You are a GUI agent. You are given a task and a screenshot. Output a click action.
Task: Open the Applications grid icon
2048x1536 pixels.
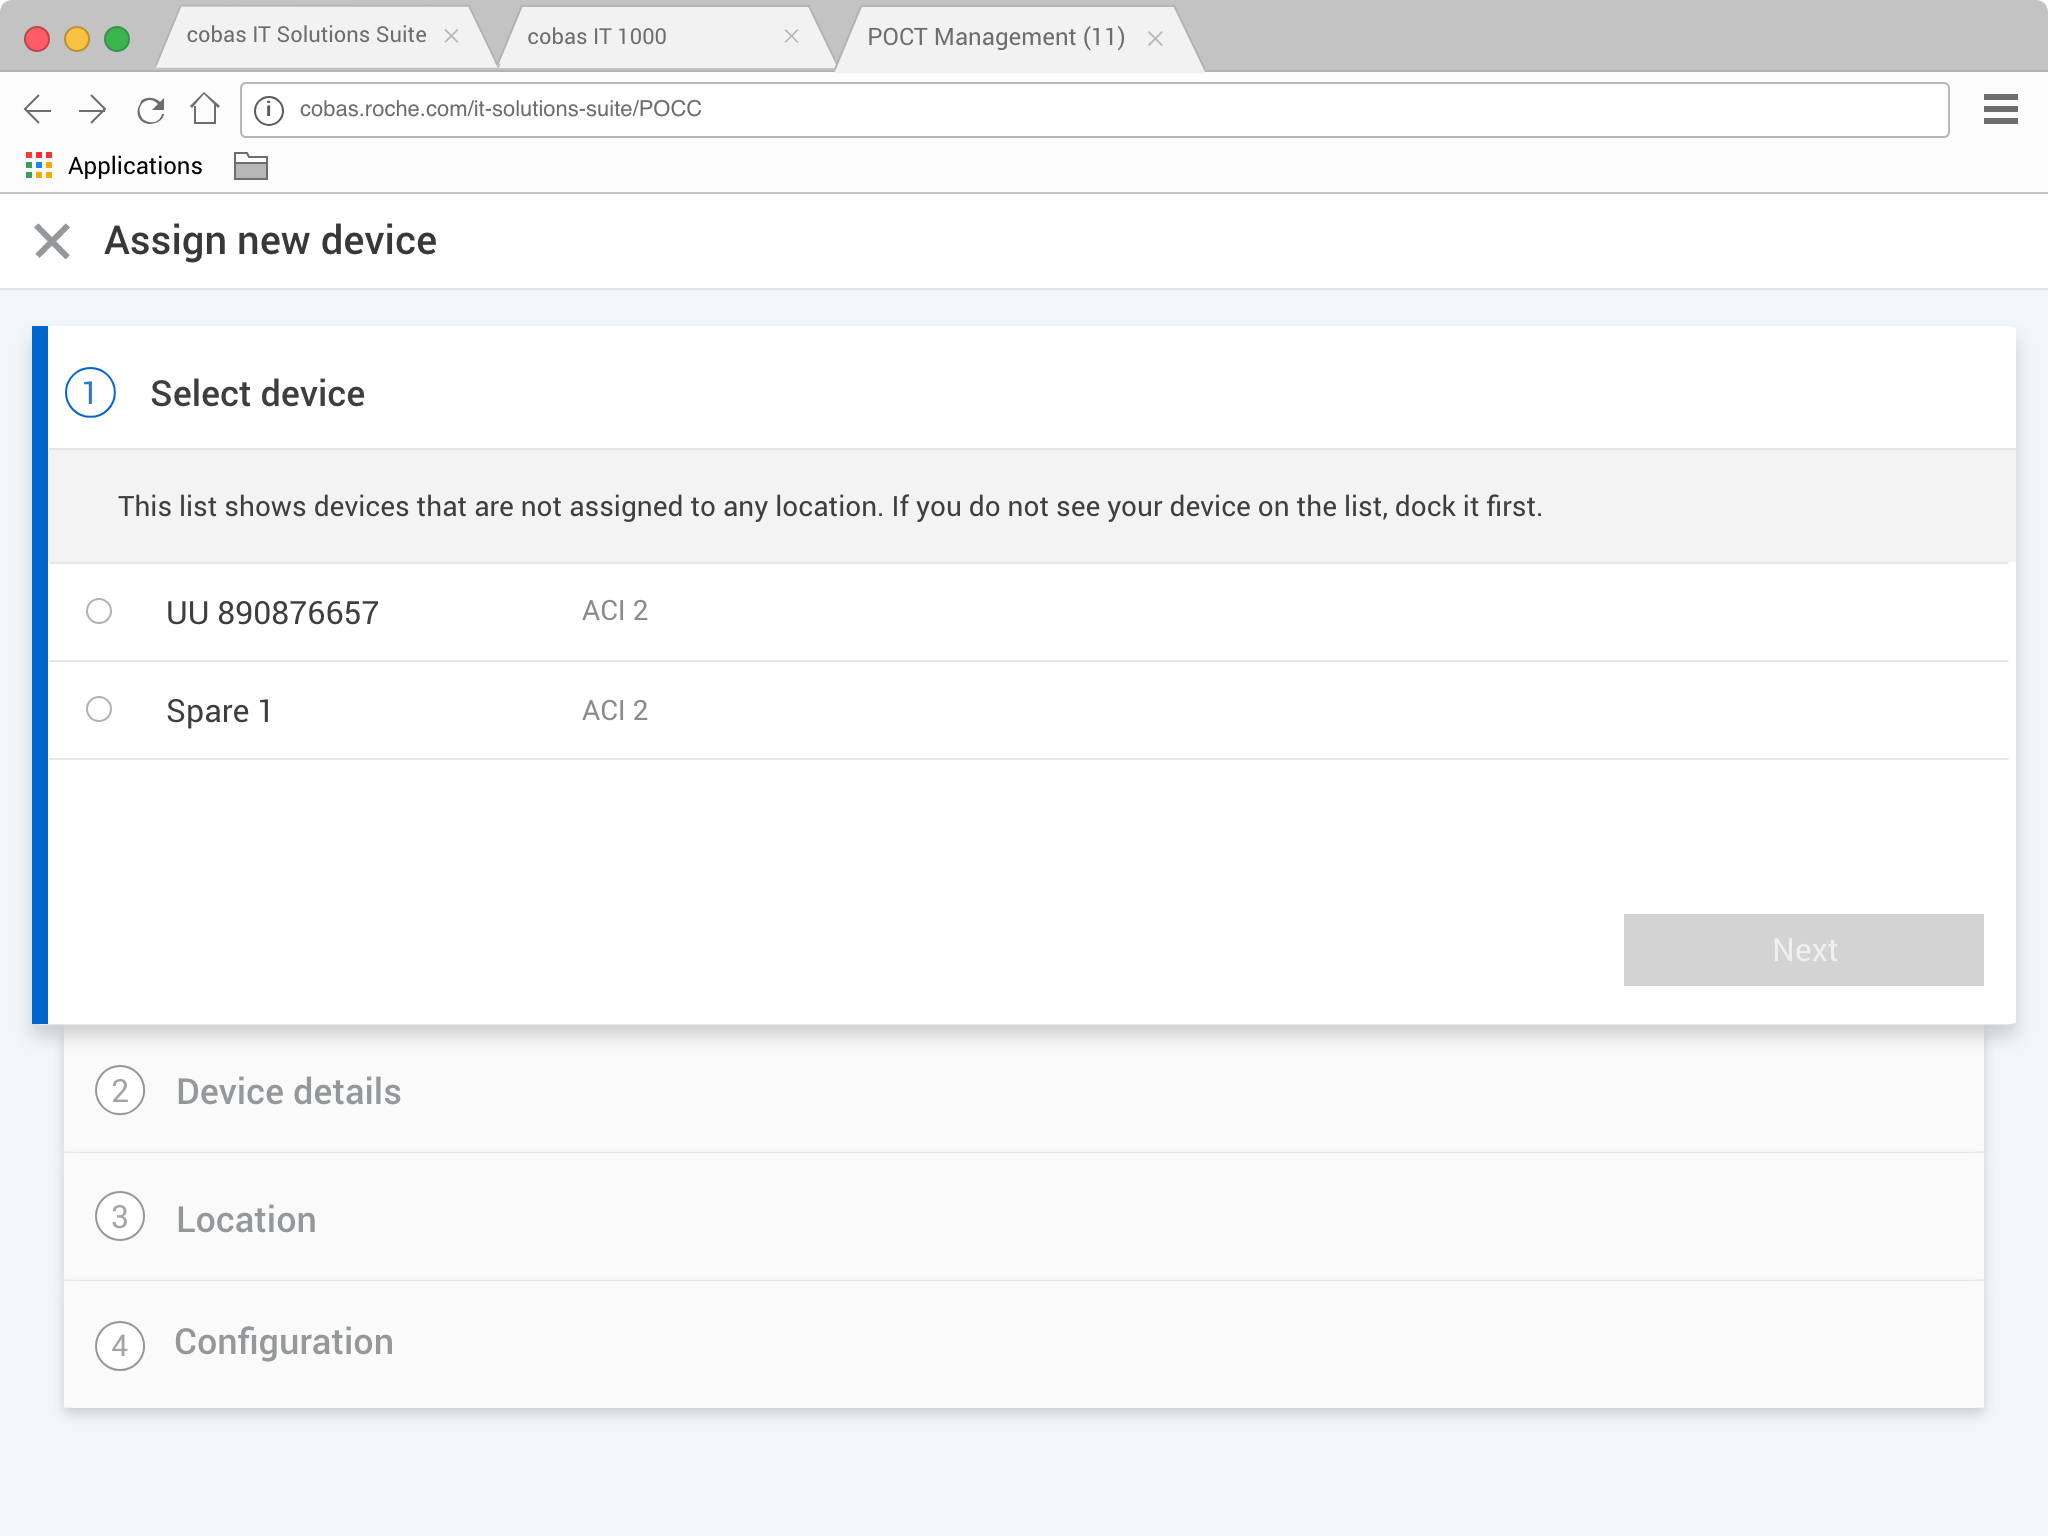coord(39,166)
